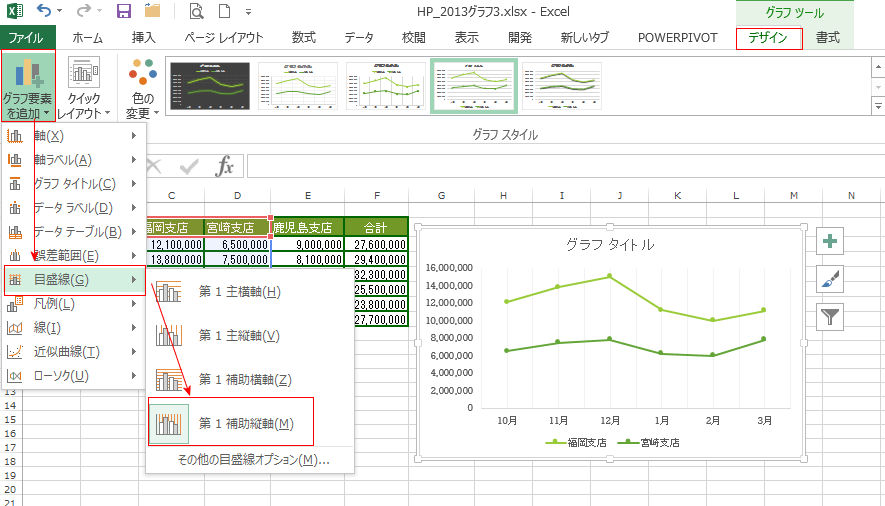Image resolution: width=885 pixels, height=506 pixels.
Task: Click into the formula bar
Action: 566,167
